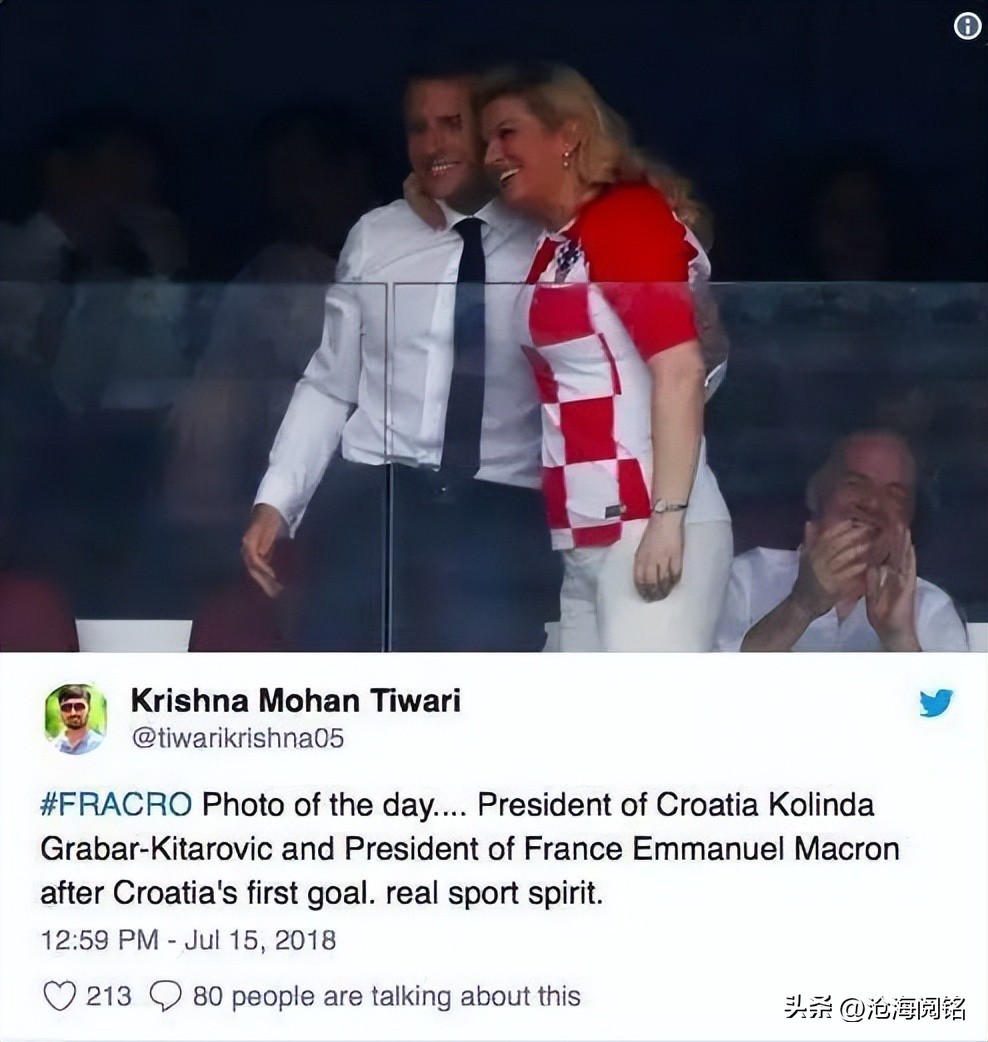
Task: Click the 头条 @沧海阅铭 watermark
Action: click(875, 1008)
